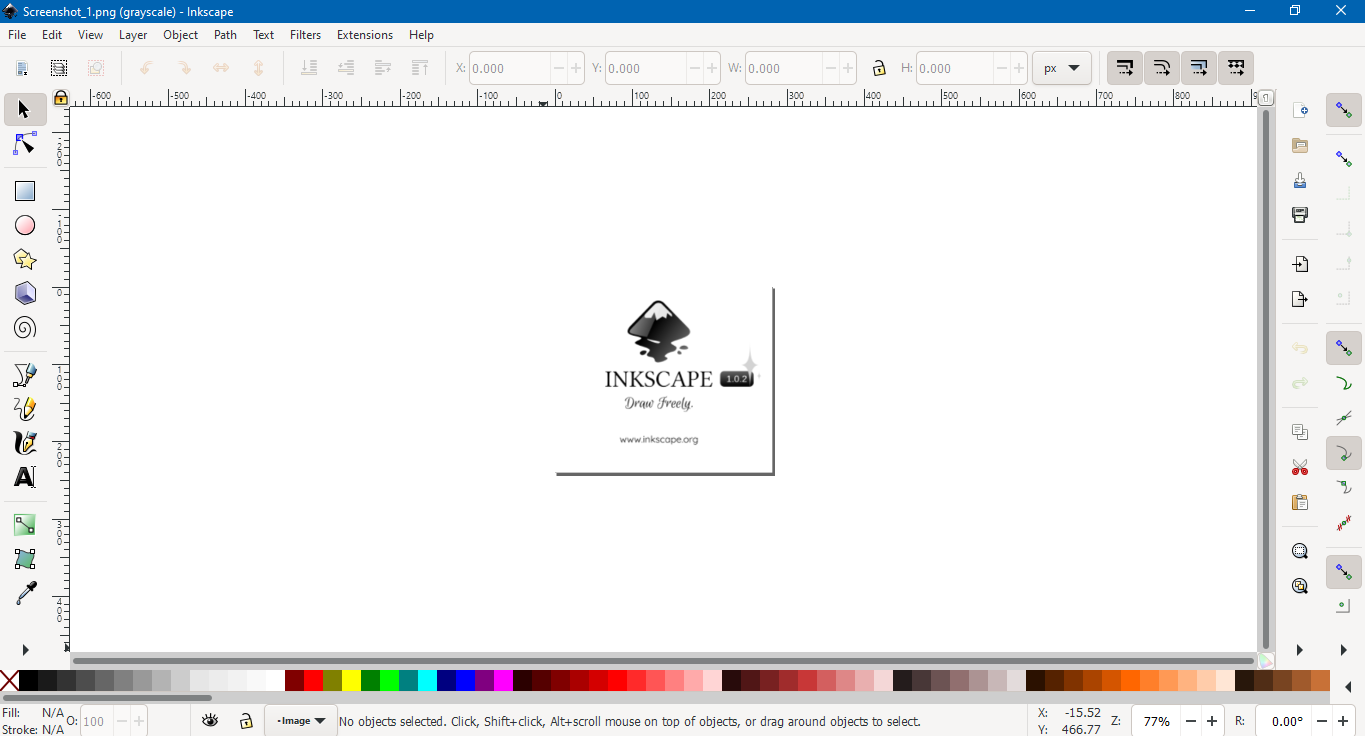Select the Text tool
This screenshot has width=1365, height=736.
[25, 477]
